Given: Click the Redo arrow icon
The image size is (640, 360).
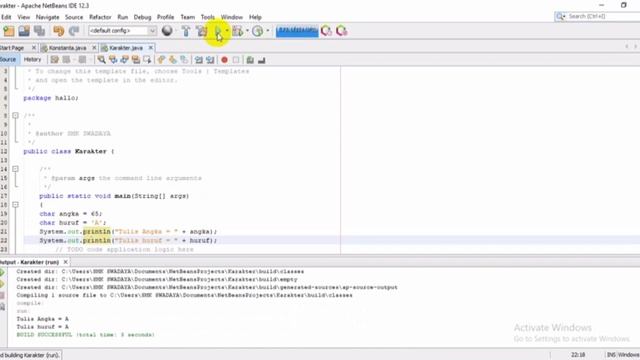Looking at the screenshot, I should (x=74, y=31).
